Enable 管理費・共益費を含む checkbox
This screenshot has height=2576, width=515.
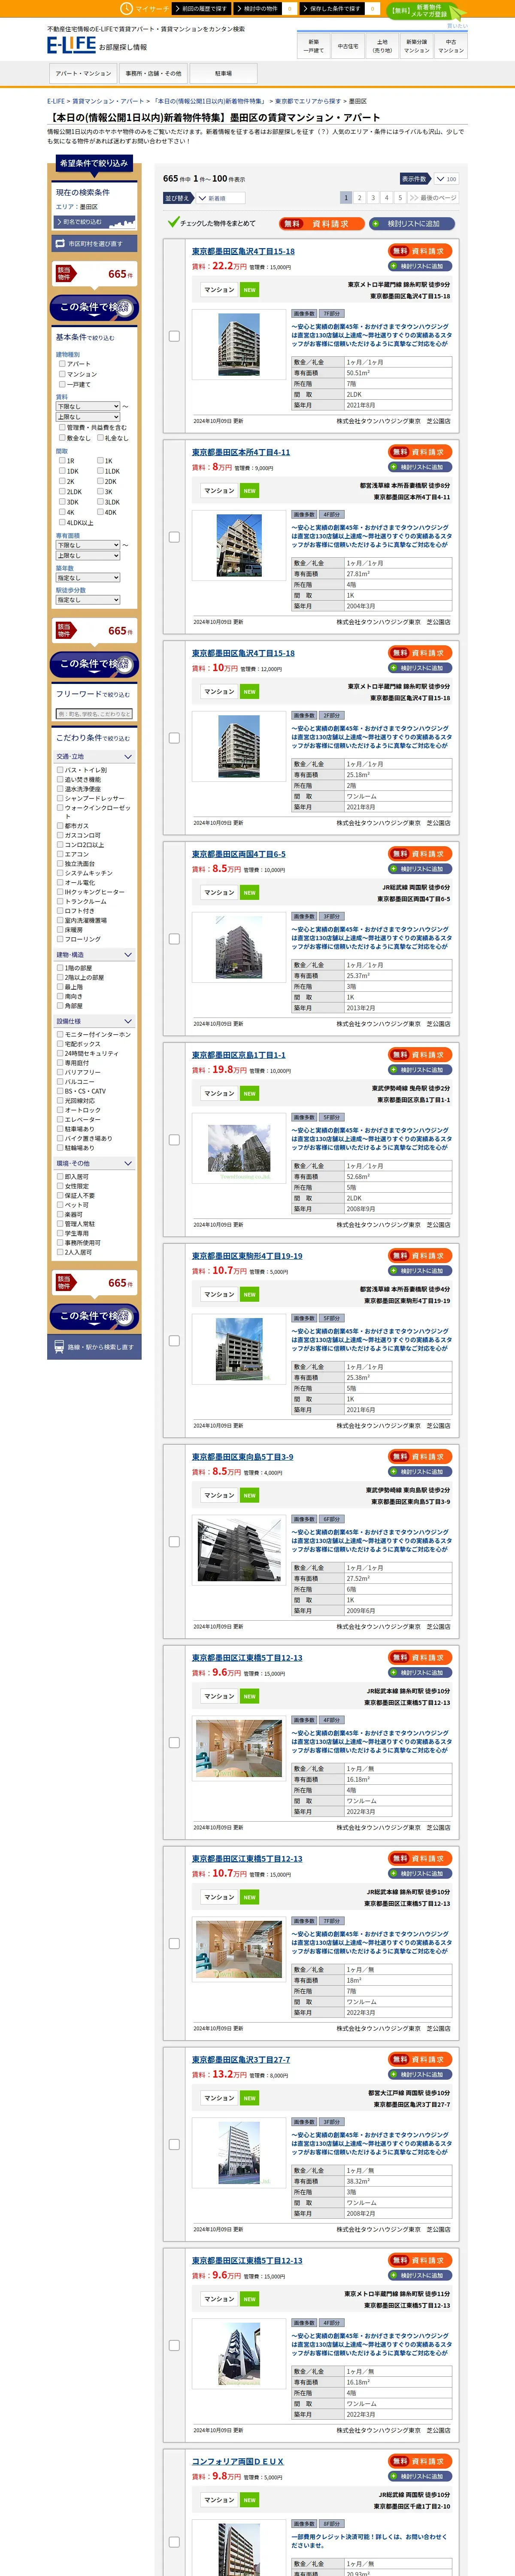(x=62, y=427)
